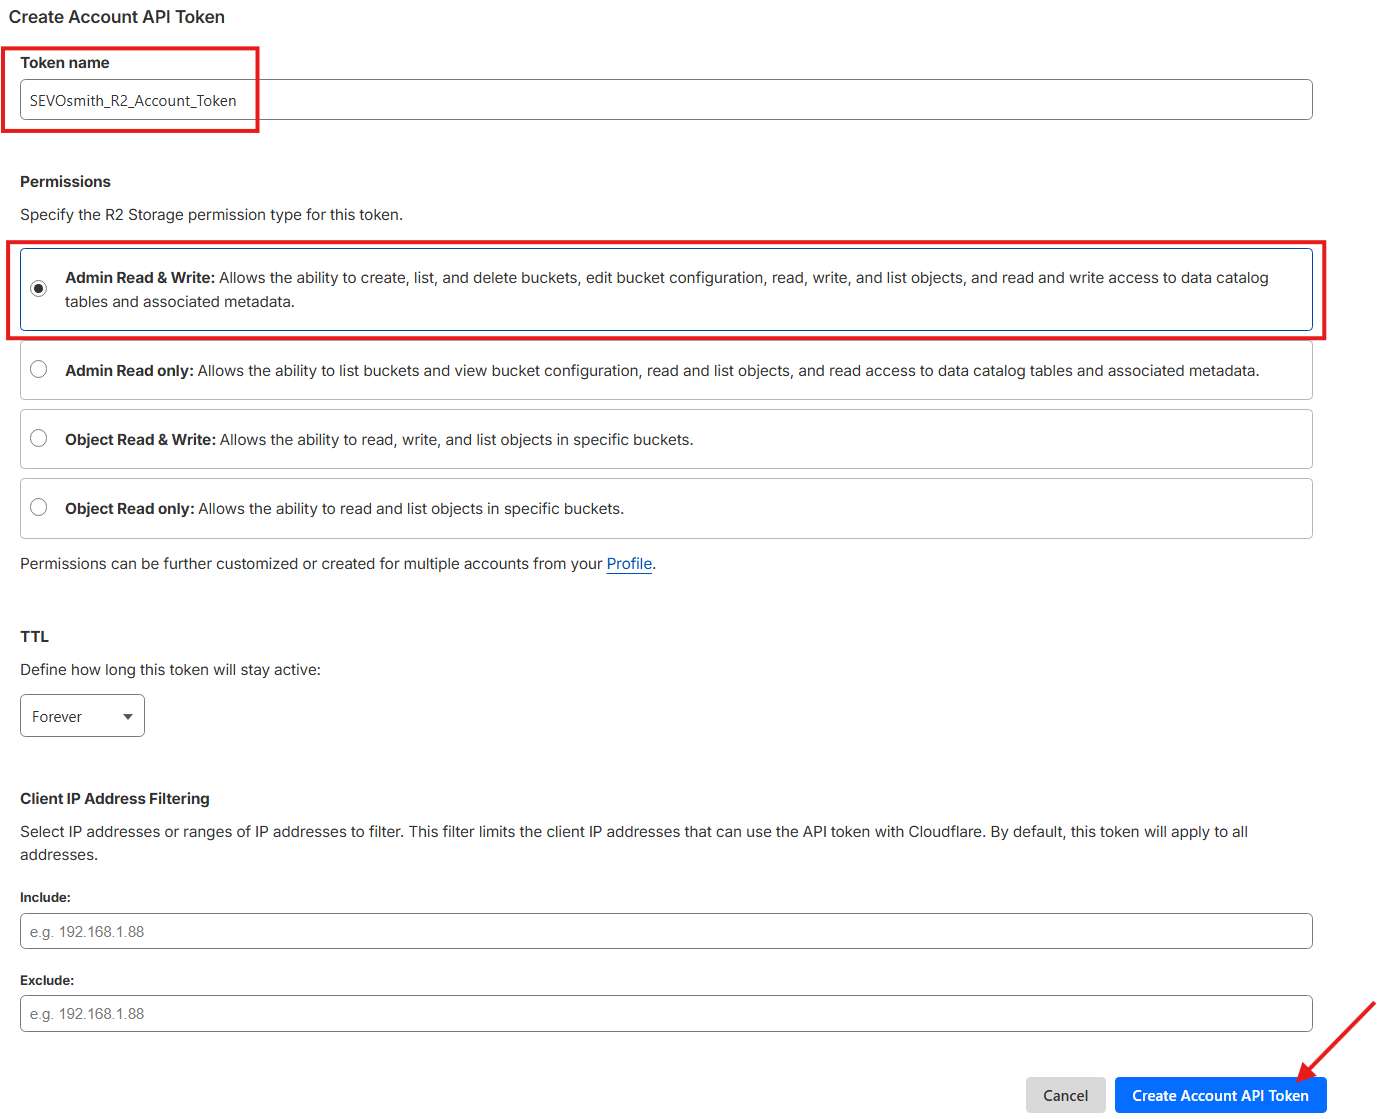Click the Object Read only permission row
Viewport: 1377px width, 1119px height.
666,507
